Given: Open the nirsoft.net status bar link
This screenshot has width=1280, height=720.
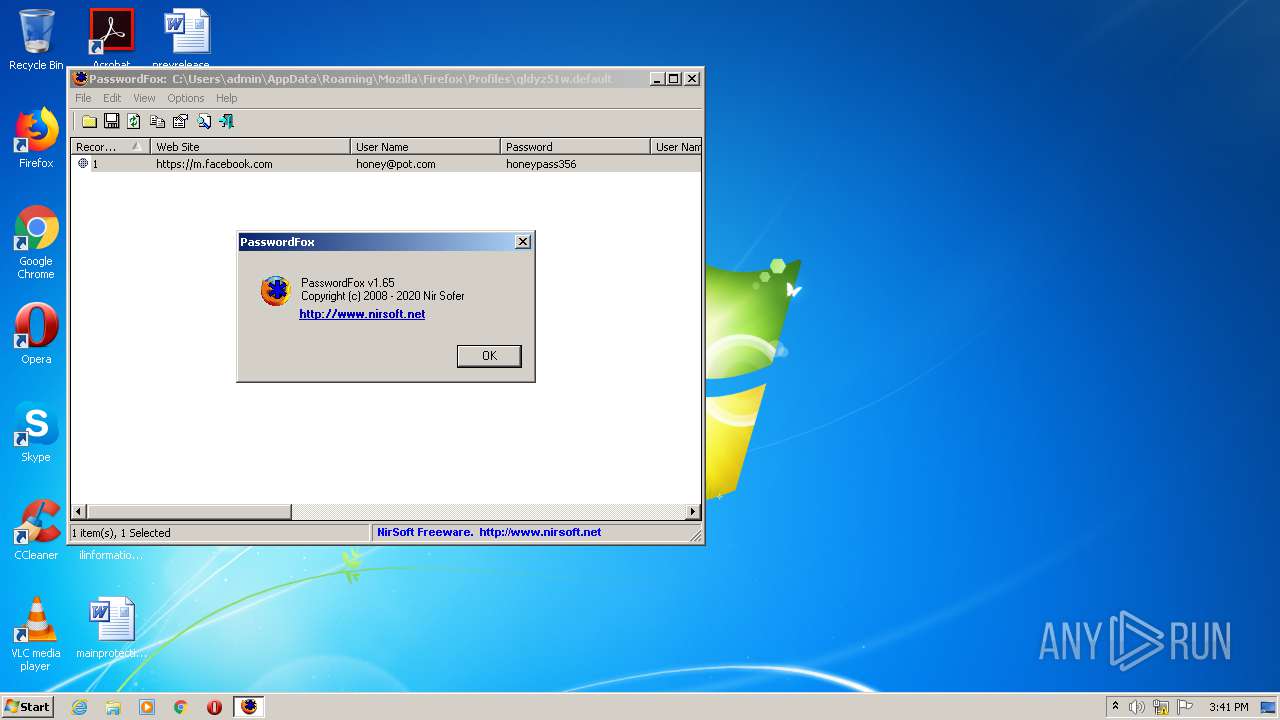Looking at the screenshot, I should [540, 533].
